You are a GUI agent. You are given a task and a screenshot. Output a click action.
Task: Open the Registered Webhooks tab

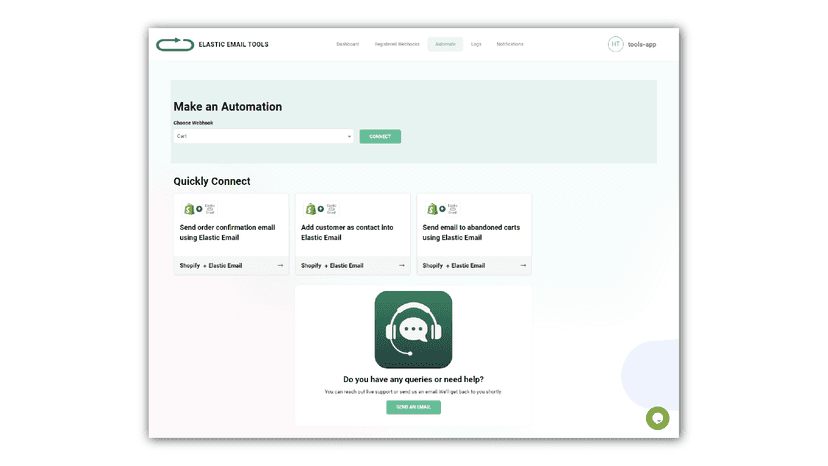397,44
